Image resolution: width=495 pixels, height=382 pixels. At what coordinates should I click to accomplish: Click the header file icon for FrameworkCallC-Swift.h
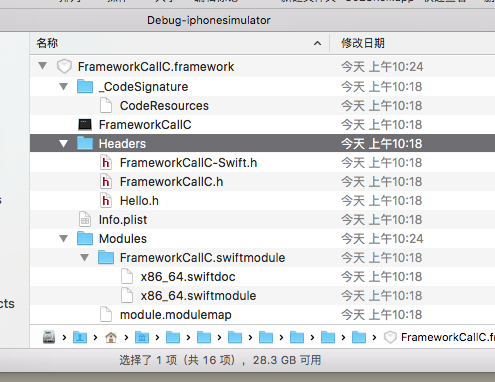pos(106,163)
